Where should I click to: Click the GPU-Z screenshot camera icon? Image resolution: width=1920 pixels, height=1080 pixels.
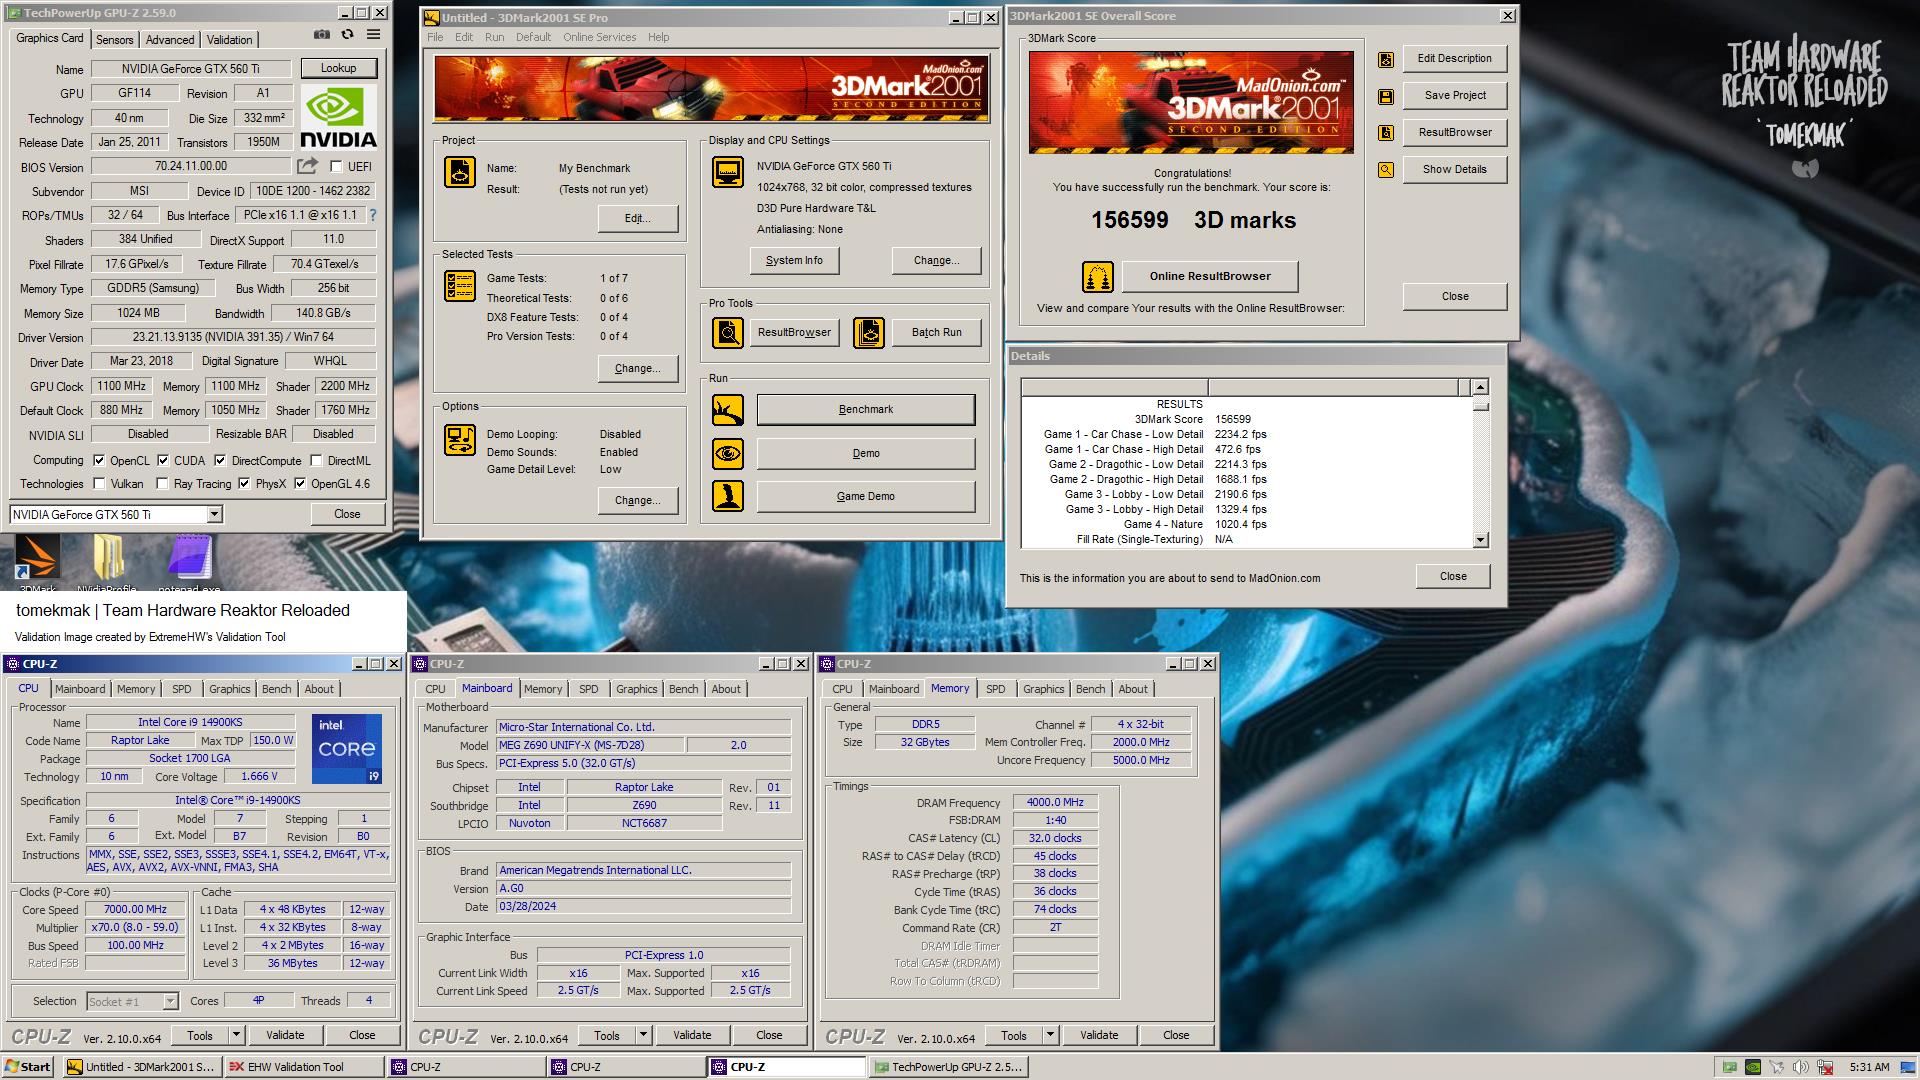pos(321,35)
